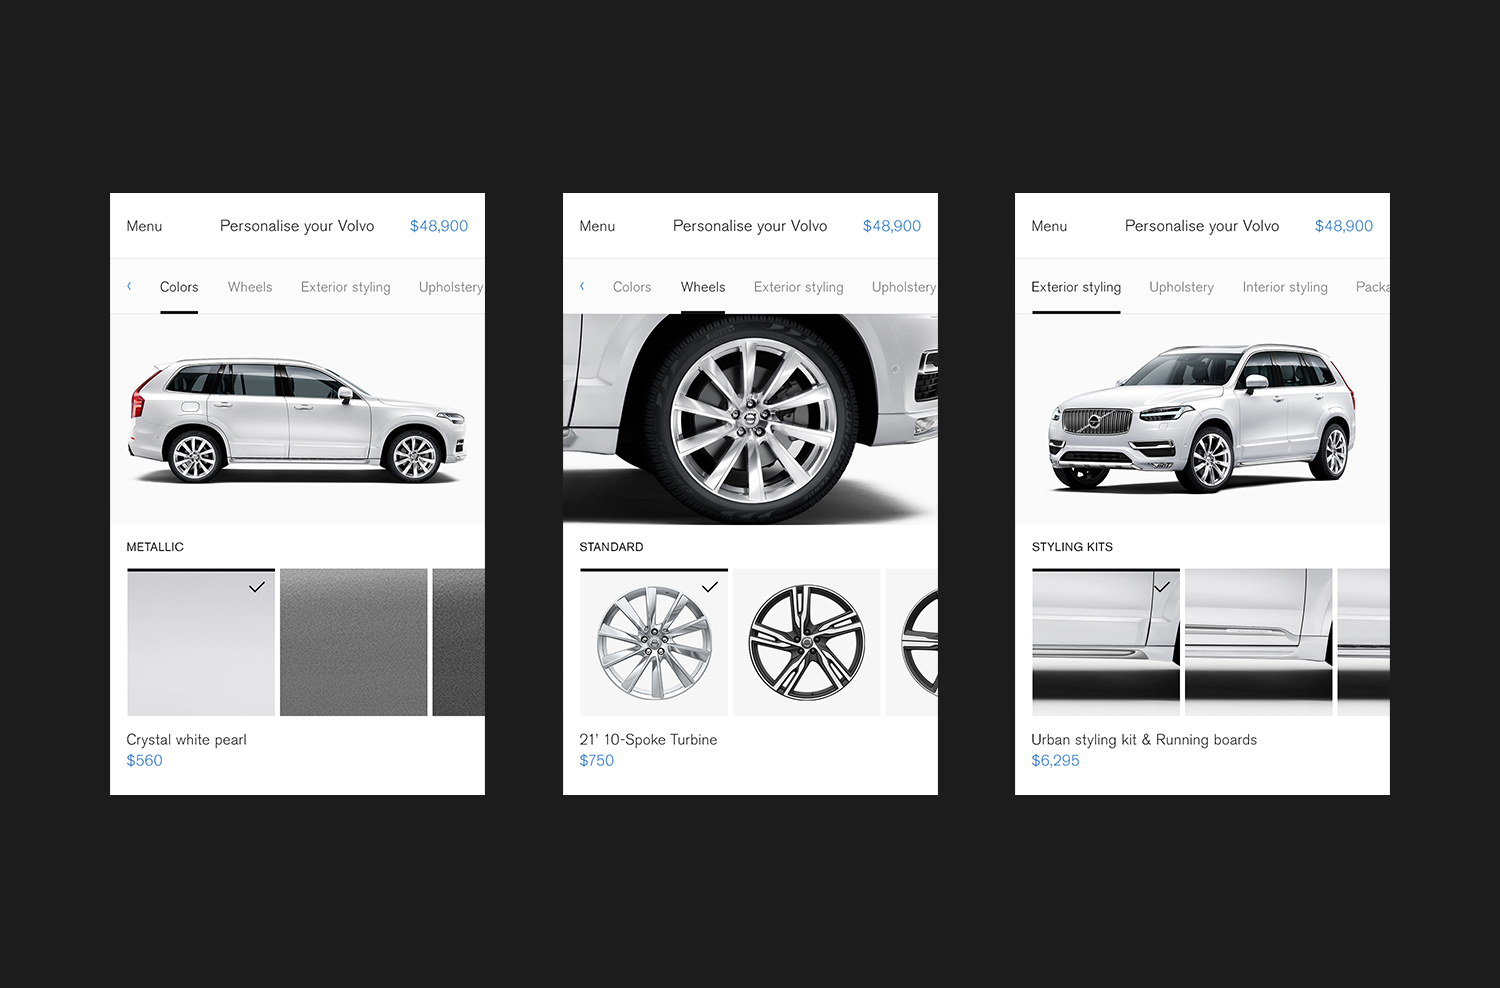Click 'Urban styling kit & Running boards' label
The height and width of the screenshot is (988, 1500).
pyautogui.click(x=1144, y=740)
